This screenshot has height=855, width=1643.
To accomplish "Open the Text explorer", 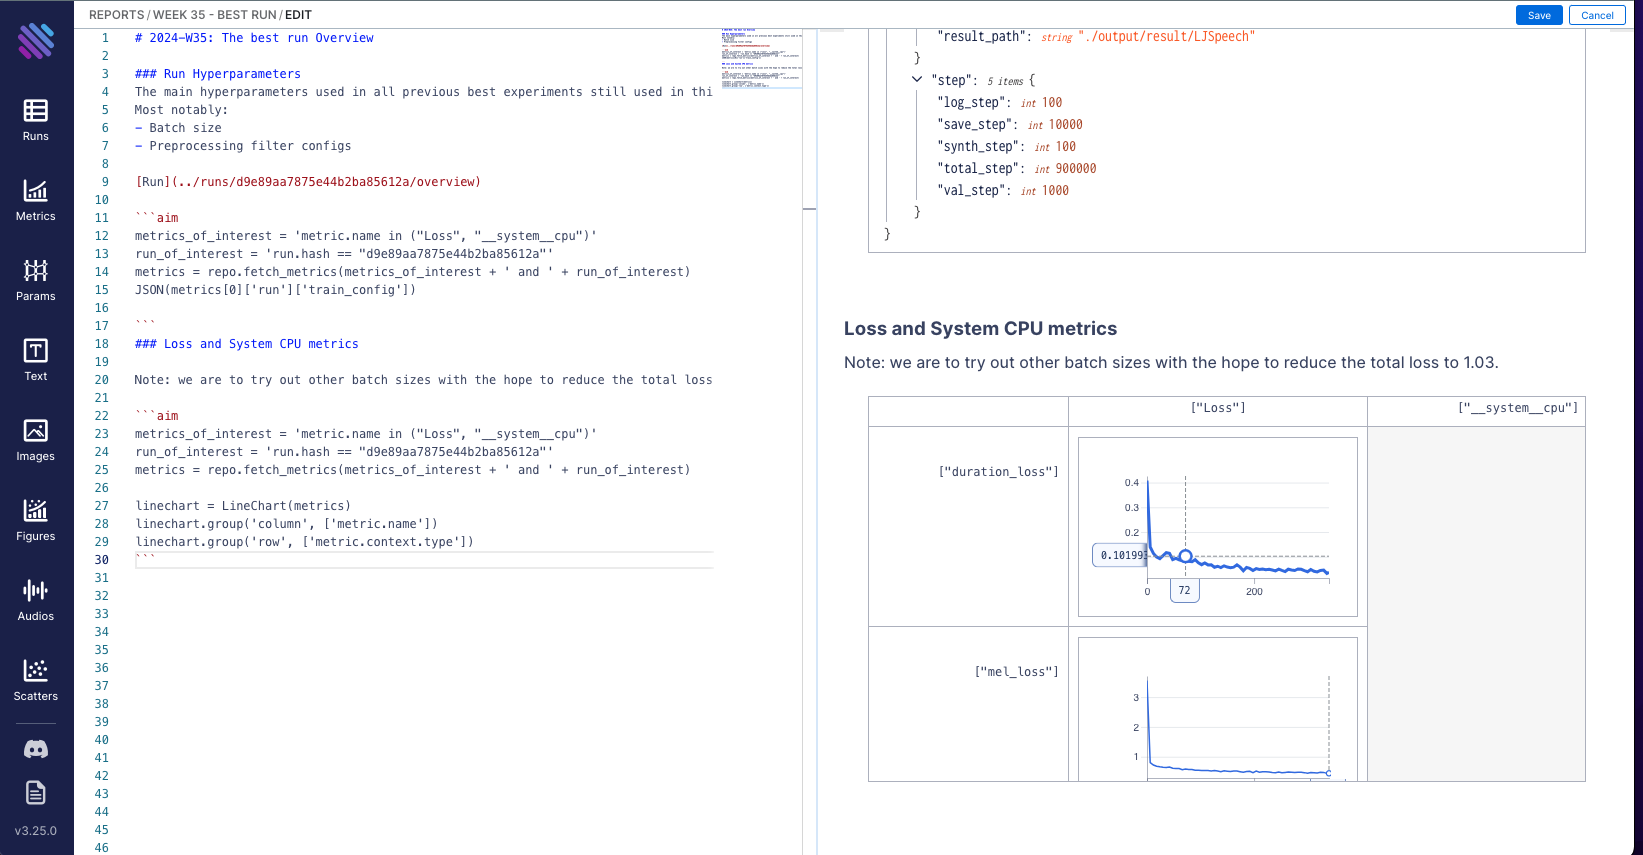I will click(x=36, y=360).
